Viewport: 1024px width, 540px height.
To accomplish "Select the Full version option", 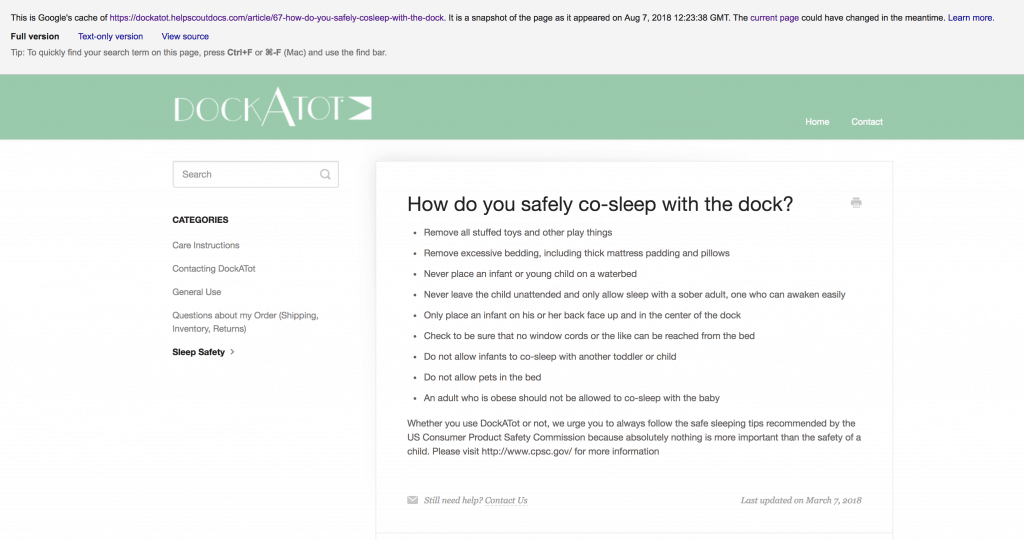I will click(x=35, y=36).
